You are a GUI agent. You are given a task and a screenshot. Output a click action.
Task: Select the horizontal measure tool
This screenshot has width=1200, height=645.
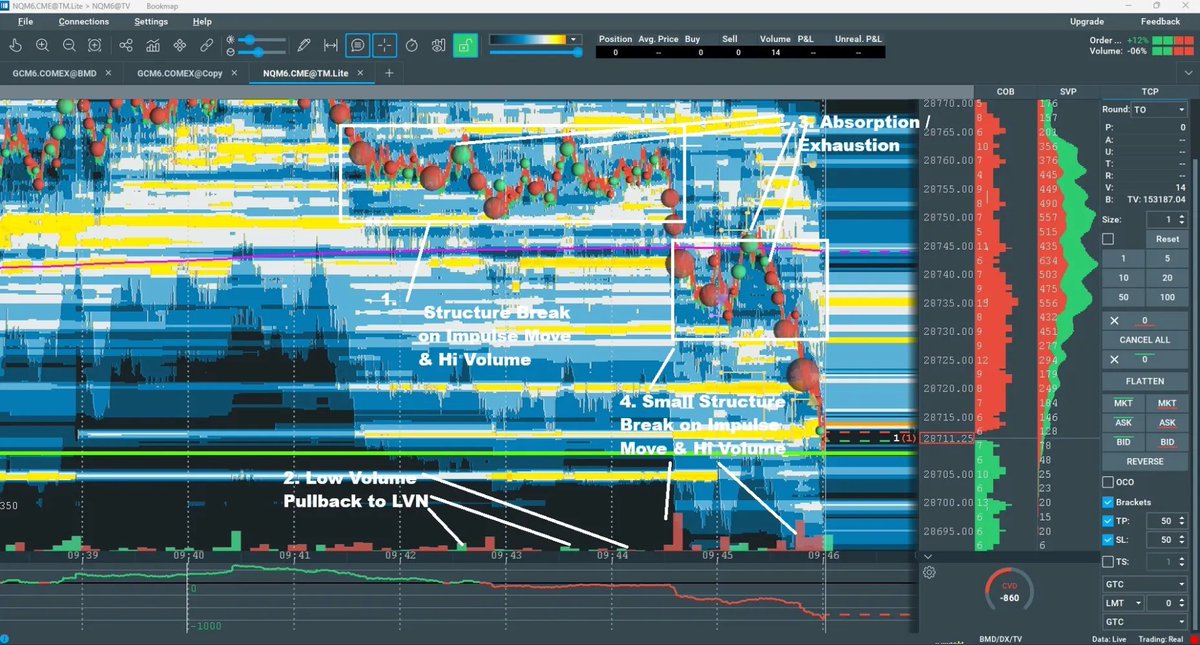331,45
